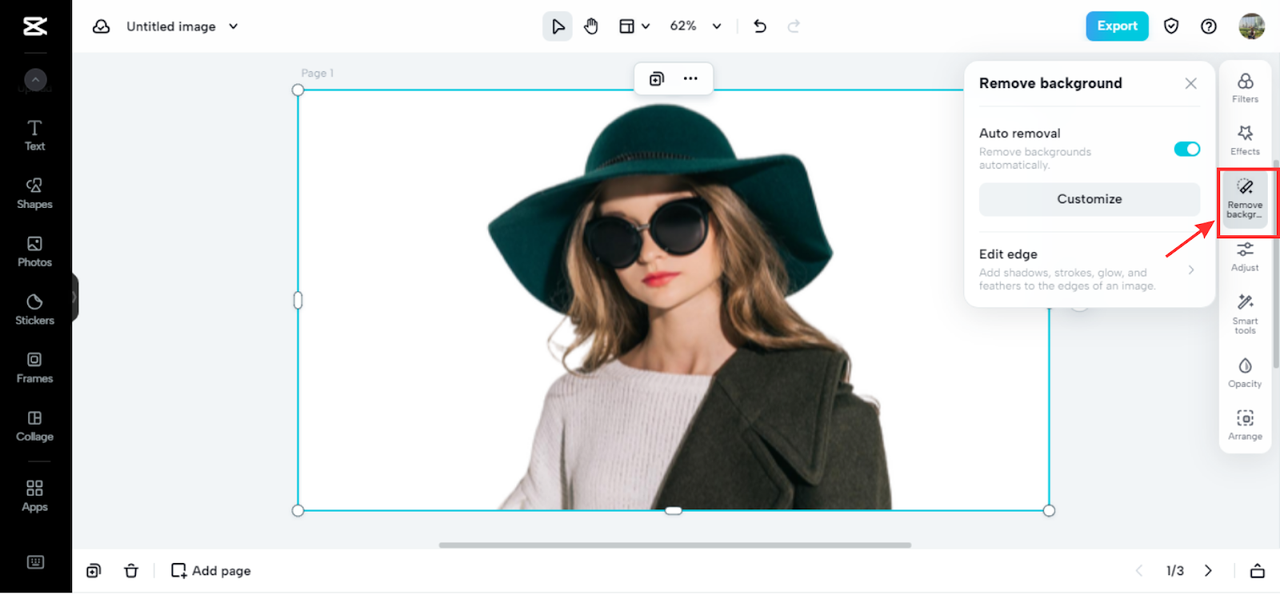The image size is (1280, 595).
Task: Click the Redo arrow
Action: (794, 26)
